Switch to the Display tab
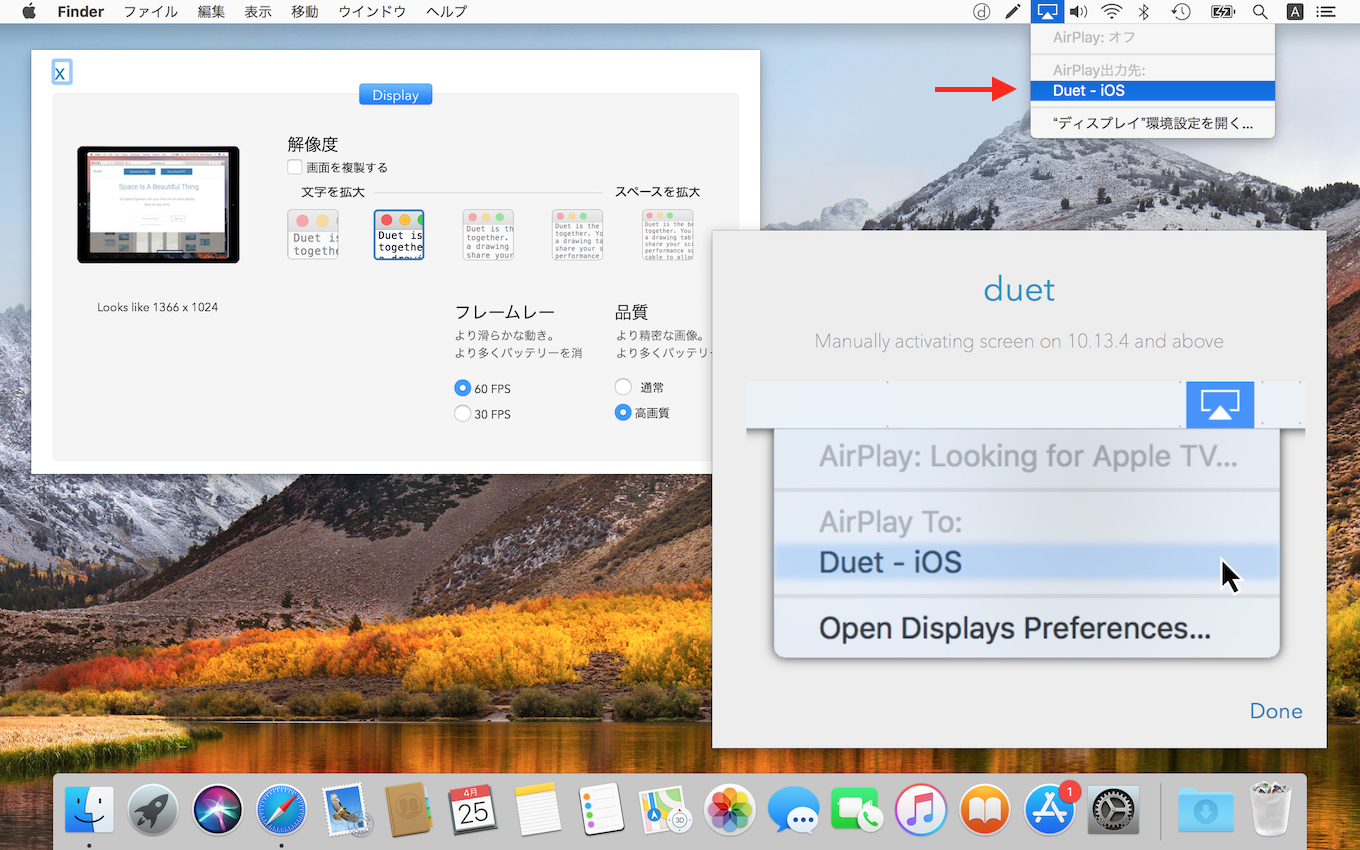 (x=396, y=95)
